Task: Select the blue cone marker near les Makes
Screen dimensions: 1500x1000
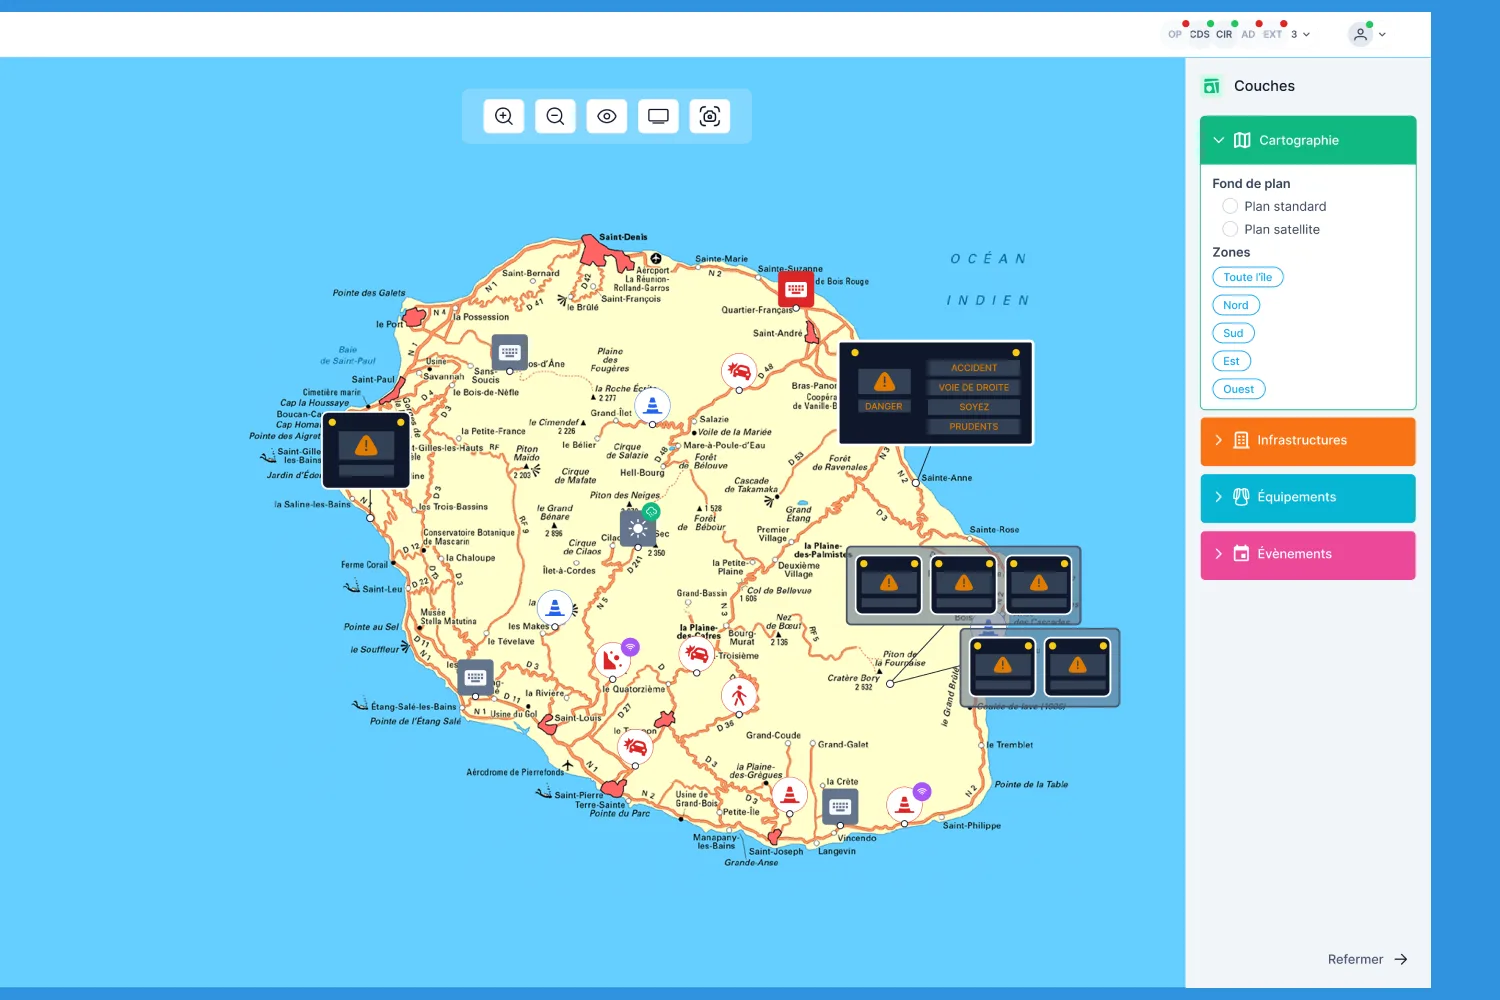Action: tap(555, 608)
